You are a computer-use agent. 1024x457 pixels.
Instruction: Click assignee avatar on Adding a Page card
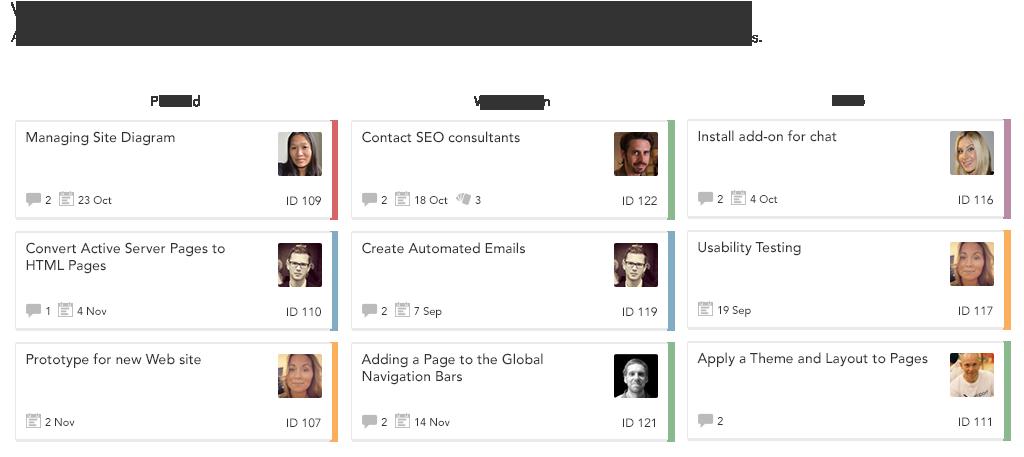coord(636,376)
